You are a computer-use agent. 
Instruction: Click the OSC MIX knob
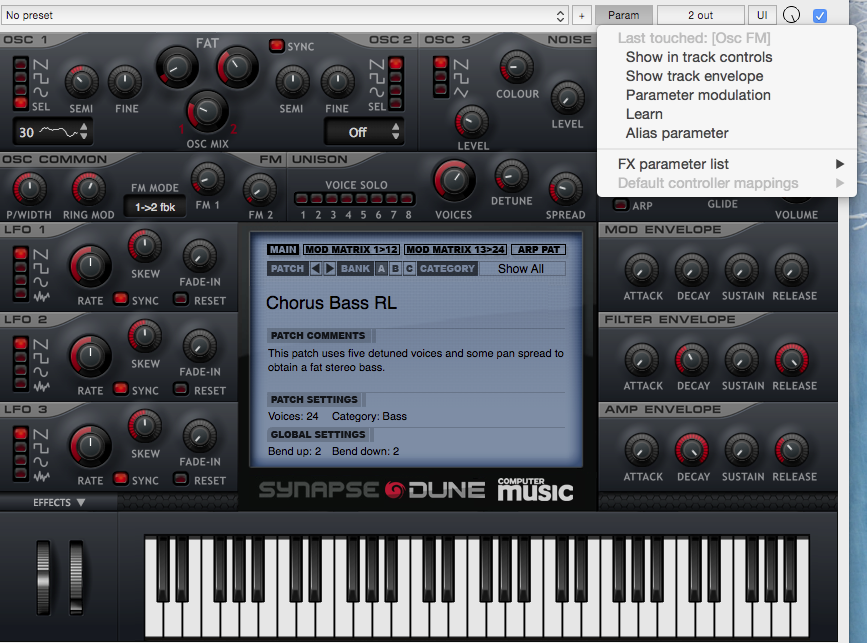click(207, 112)
